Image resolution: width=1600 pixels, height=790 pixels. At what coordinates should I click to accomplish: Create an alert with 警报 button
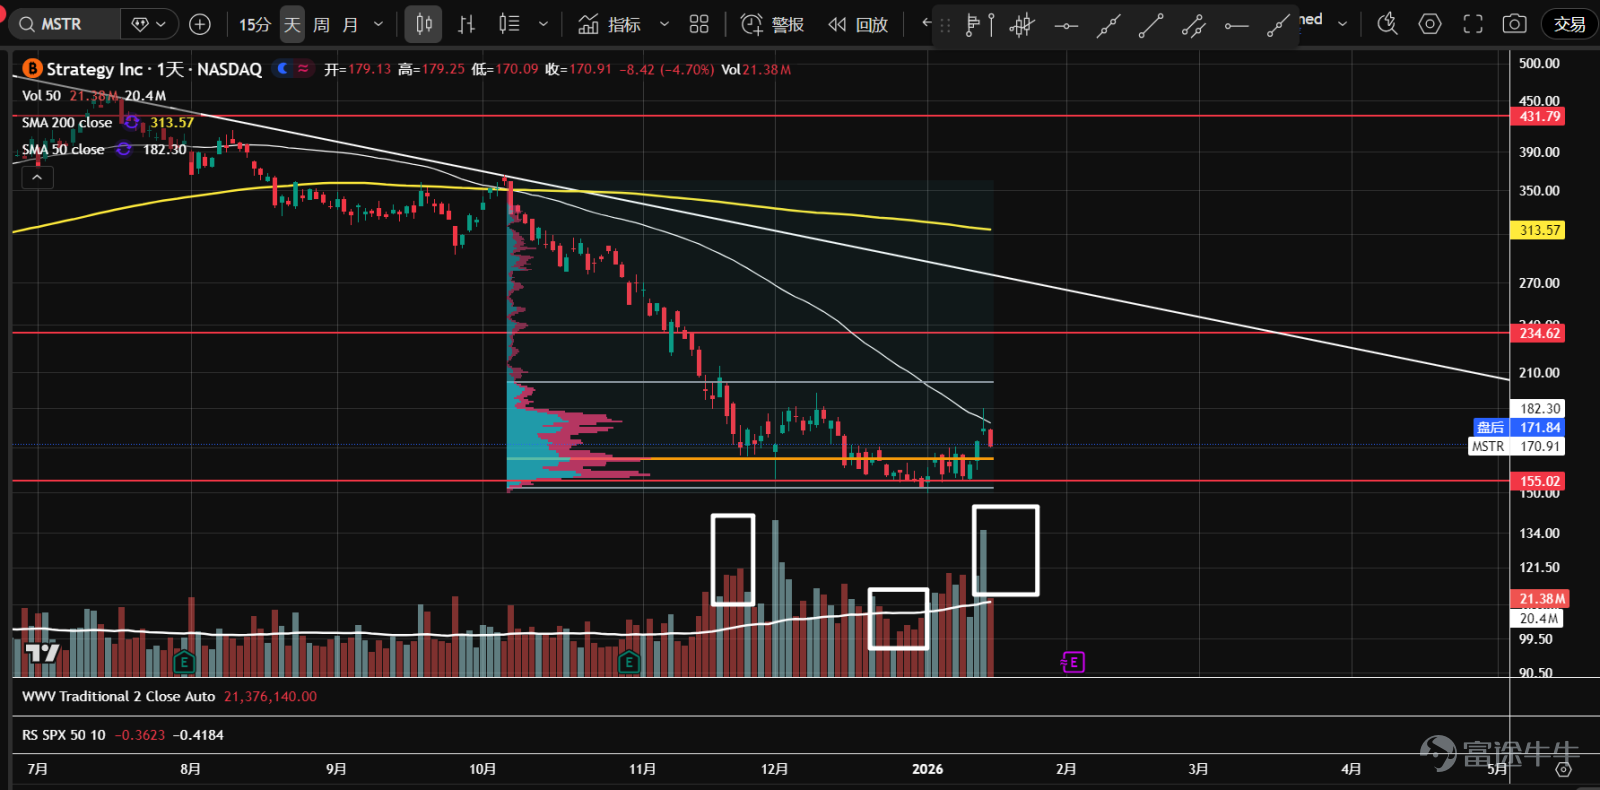[773, 24]
